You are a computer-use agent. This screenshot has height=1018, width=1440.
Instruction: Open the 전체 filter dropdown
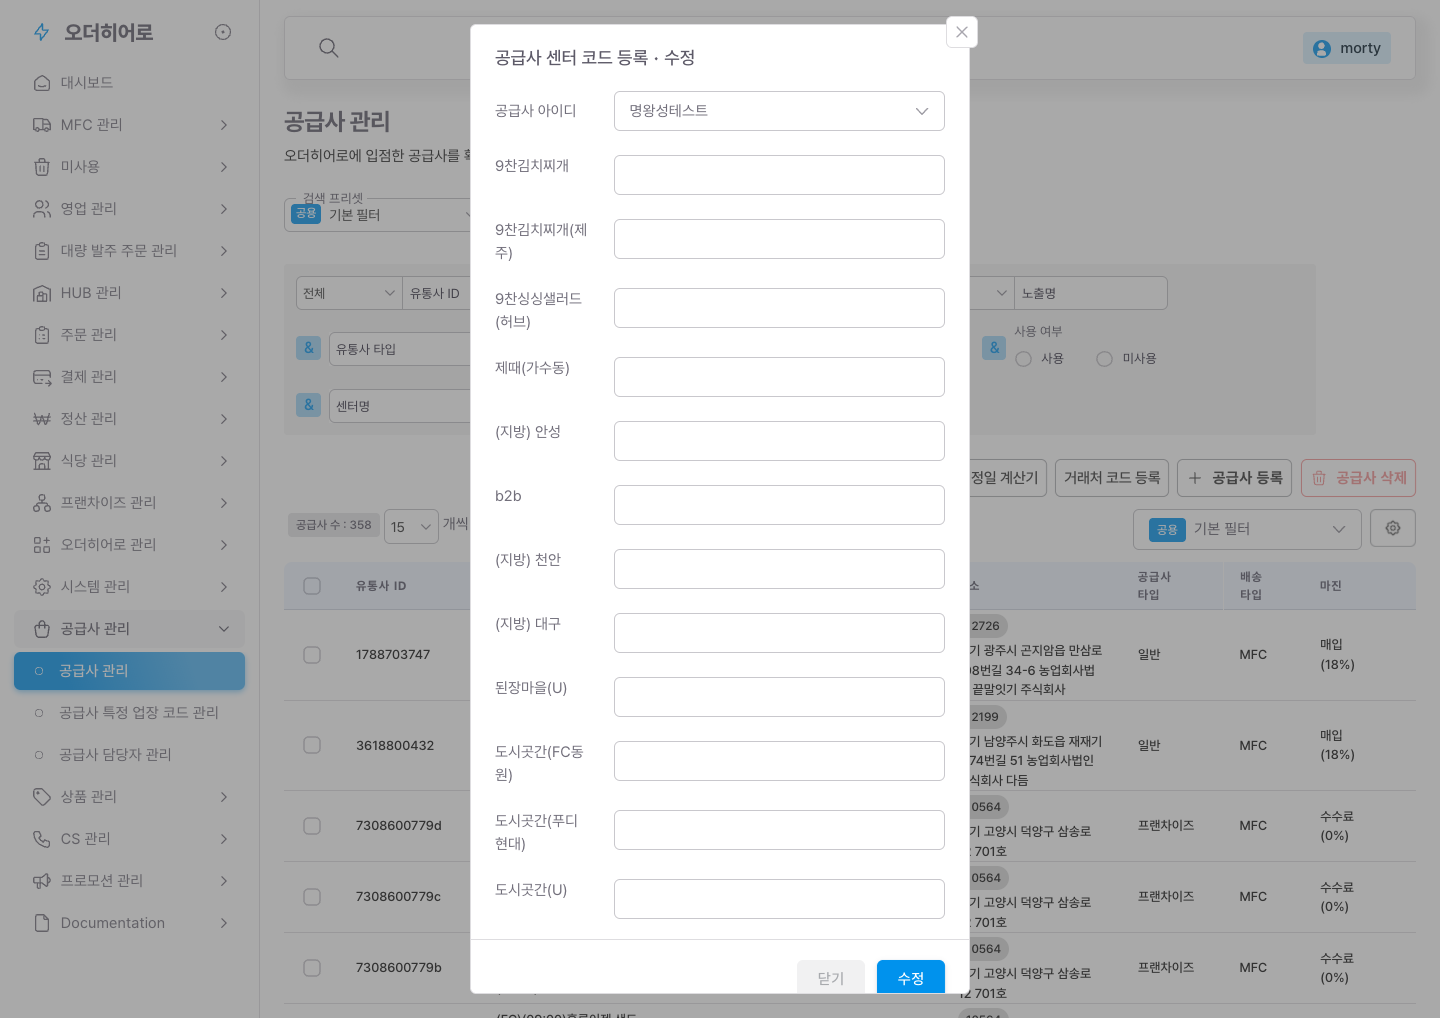350,293
